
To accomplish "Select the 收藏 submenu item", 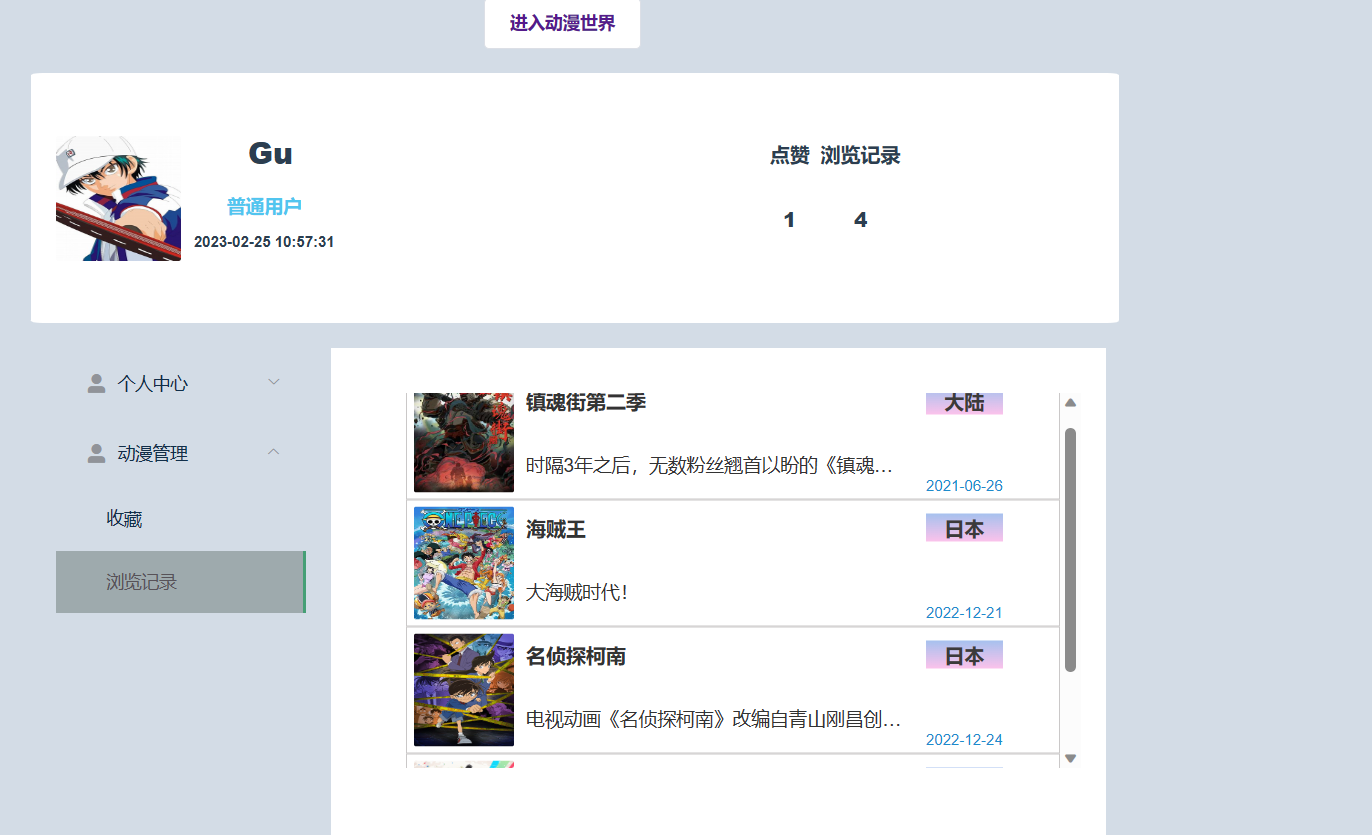I will pyautogui.click(x=181, y=519).
